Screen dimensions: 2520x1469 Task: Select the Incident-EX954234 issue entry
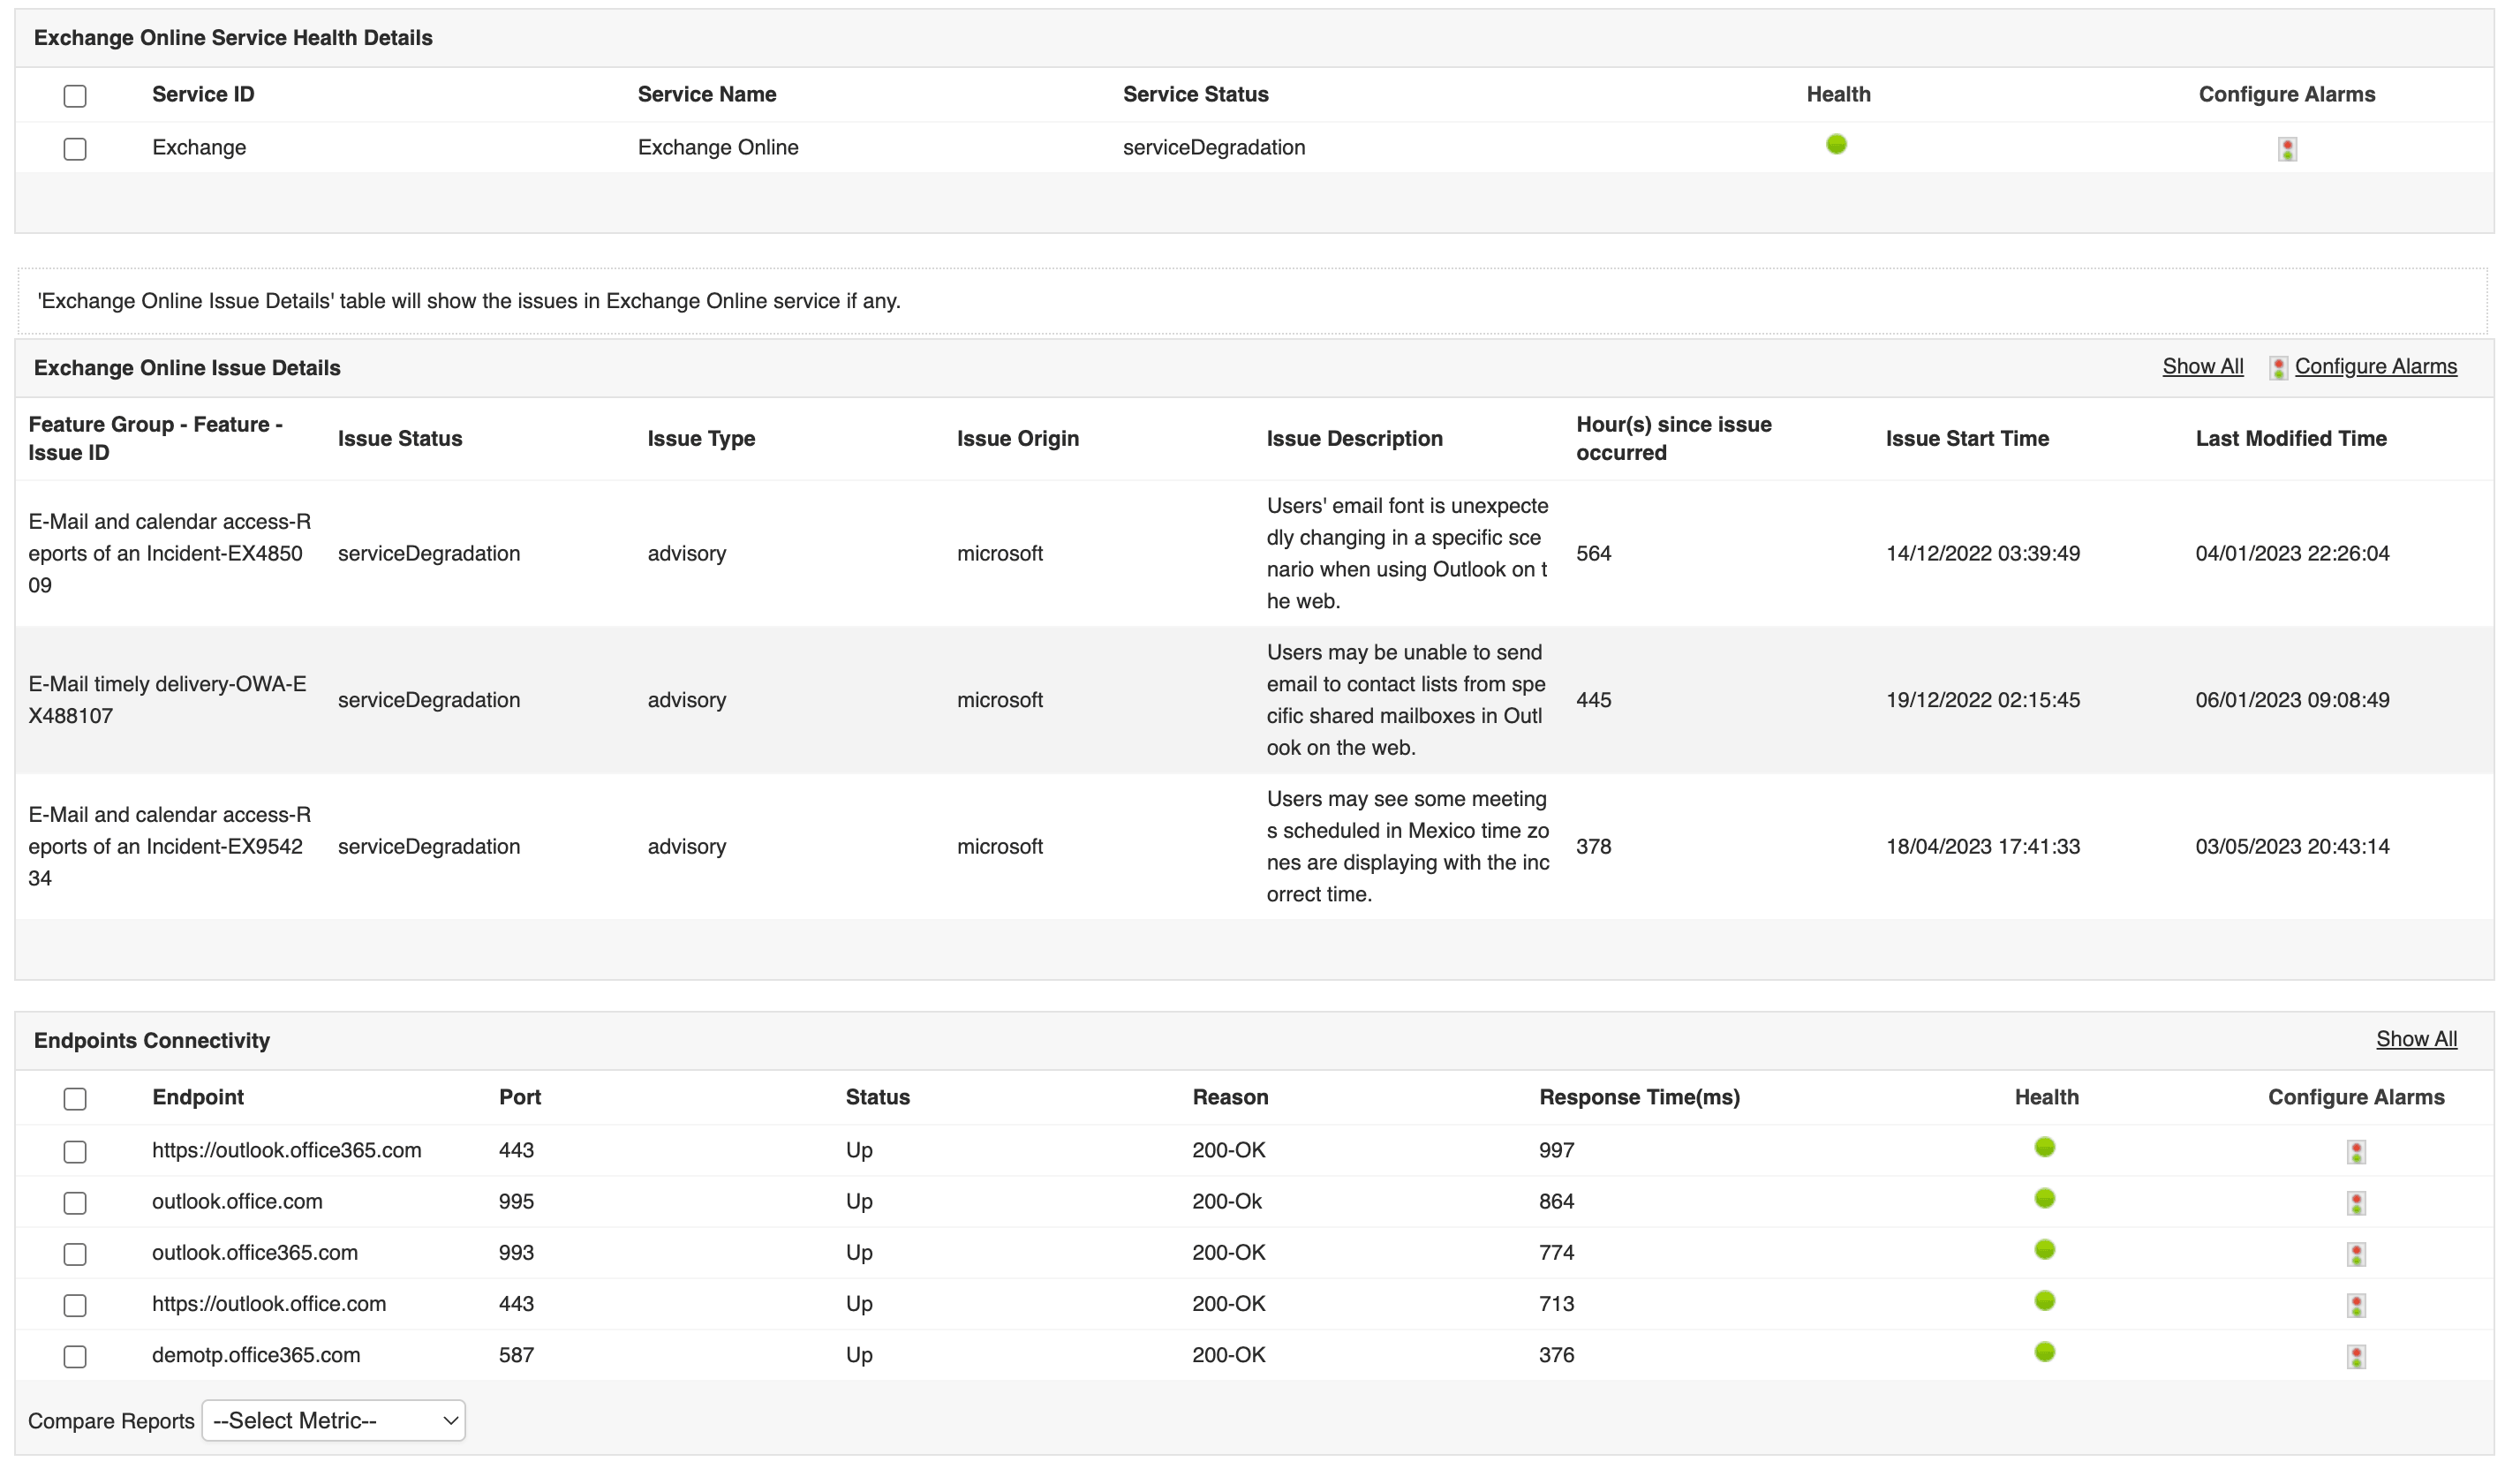(x=170, y=847)
